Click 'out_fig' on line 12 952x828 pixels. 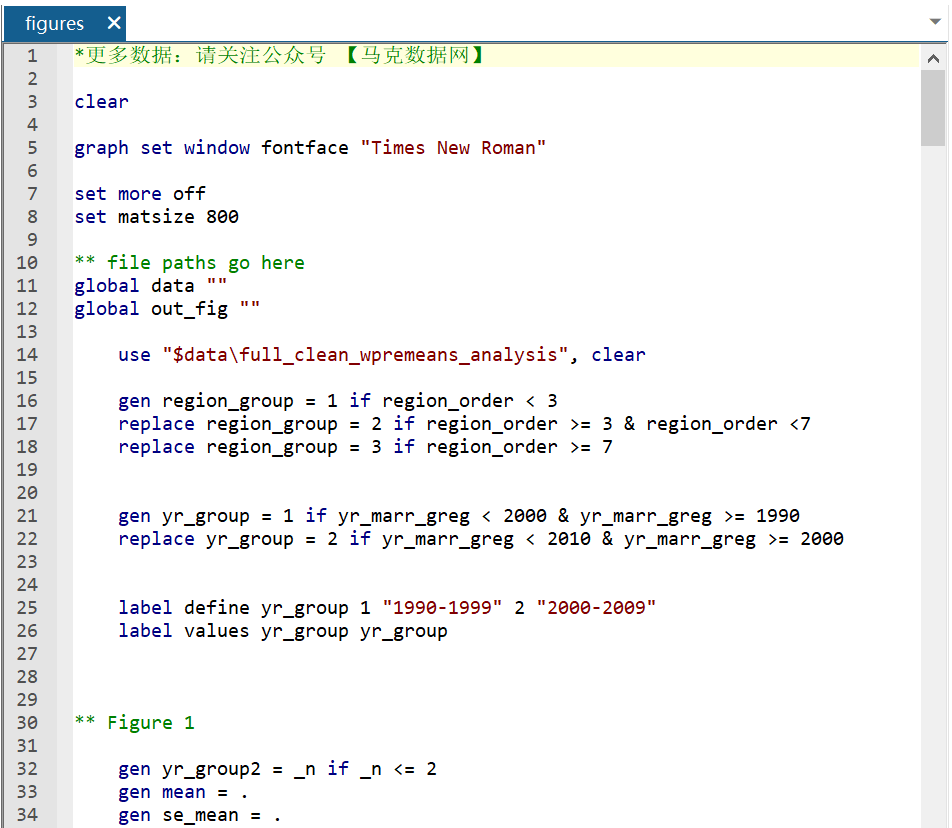(189, 309)
